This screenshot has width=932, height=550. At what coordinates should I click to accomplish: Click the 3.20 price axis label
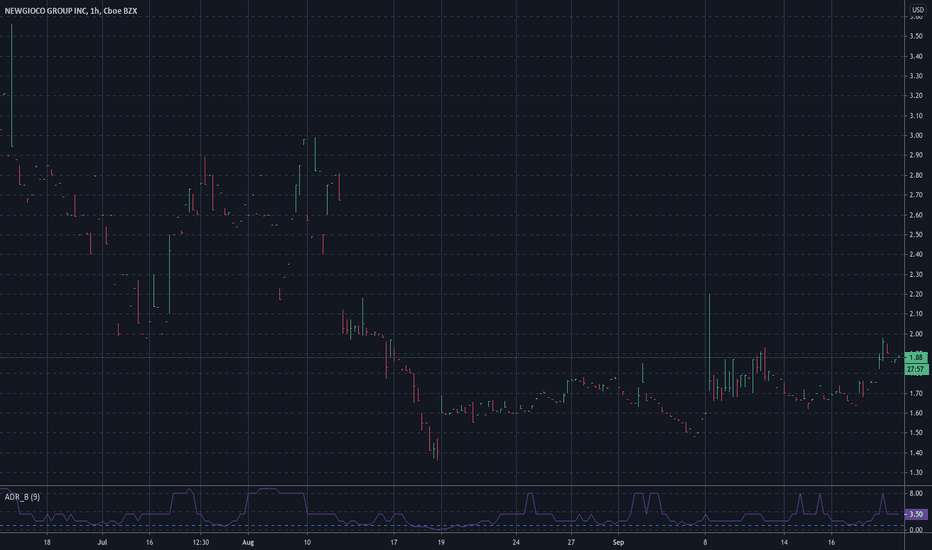click(916, 96)
